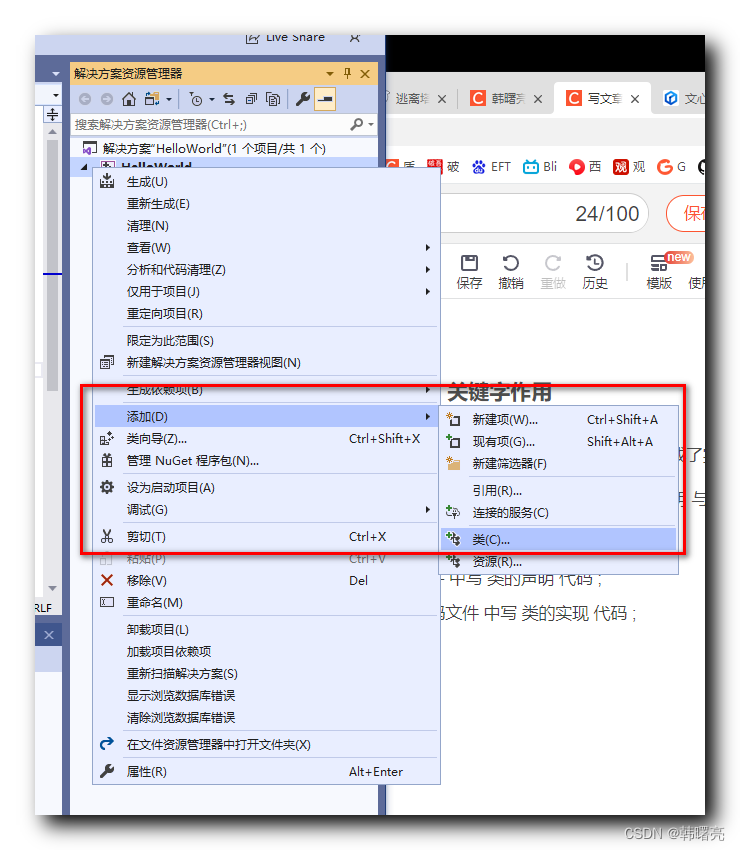Image resolution: width=740 pixels, height=850 pixels.
Task: Choose 重新扫描解决方案(S)
Action: coord(266,674)
